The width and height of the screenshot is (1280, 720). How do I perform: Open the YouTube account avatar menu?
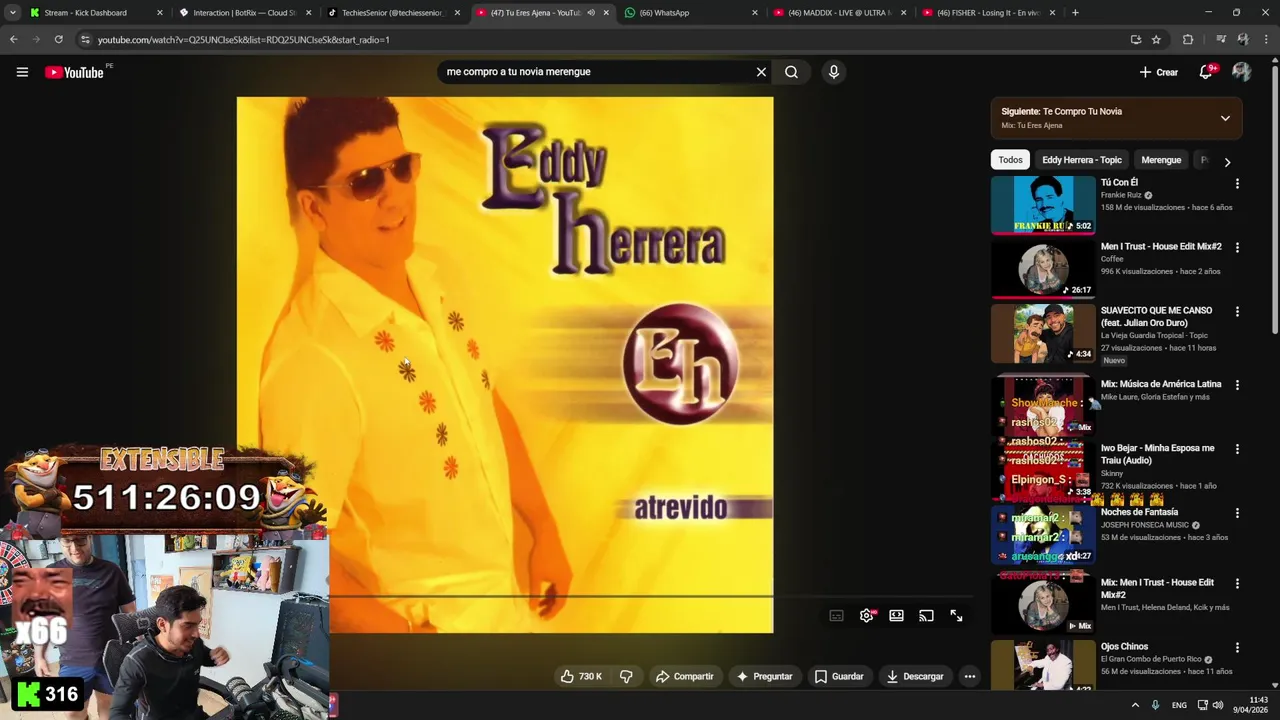tap(1242, 72)
